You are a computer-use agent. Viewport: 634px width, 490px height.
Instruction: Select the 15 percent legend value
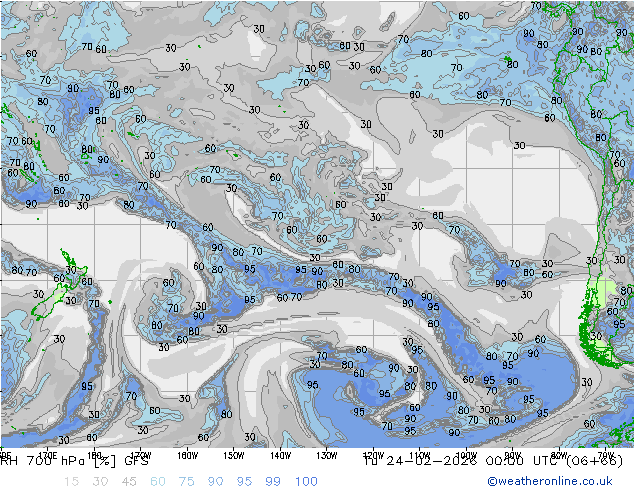coord(71,482)
